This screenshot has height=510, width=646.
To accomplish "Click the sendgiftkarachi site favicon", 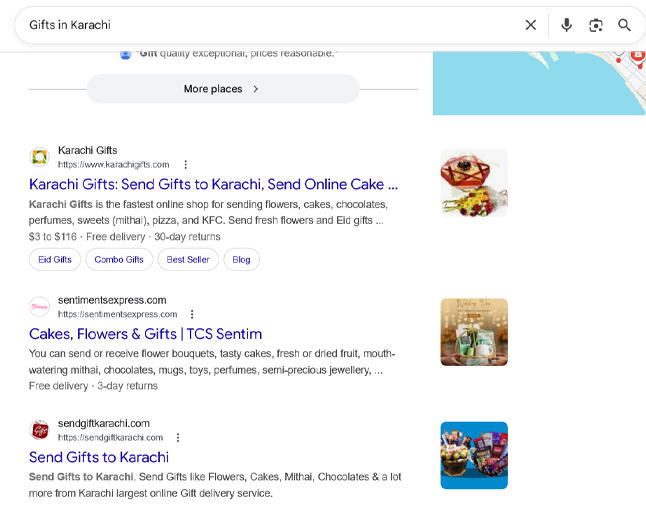I will pyautogui.click(x=39, y=430).
